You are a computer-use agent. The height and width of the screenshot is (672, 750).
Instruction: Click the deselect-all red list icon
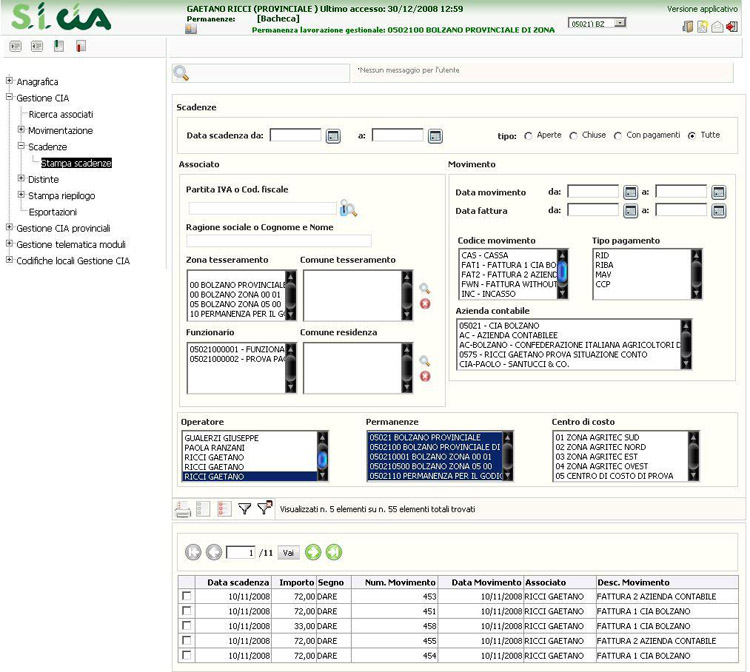224,509
